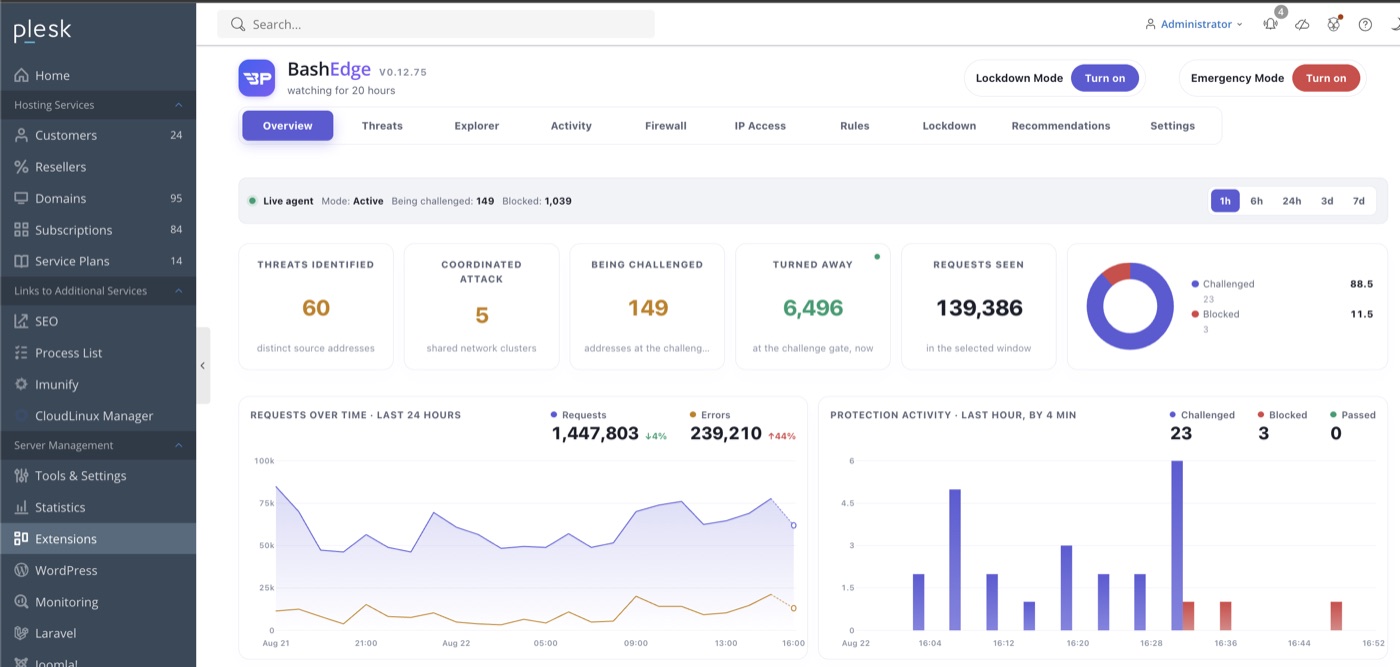This screenshot has width=1400, height=667.
Task: Select the 24h time range
Action: tap(1292, 201)
